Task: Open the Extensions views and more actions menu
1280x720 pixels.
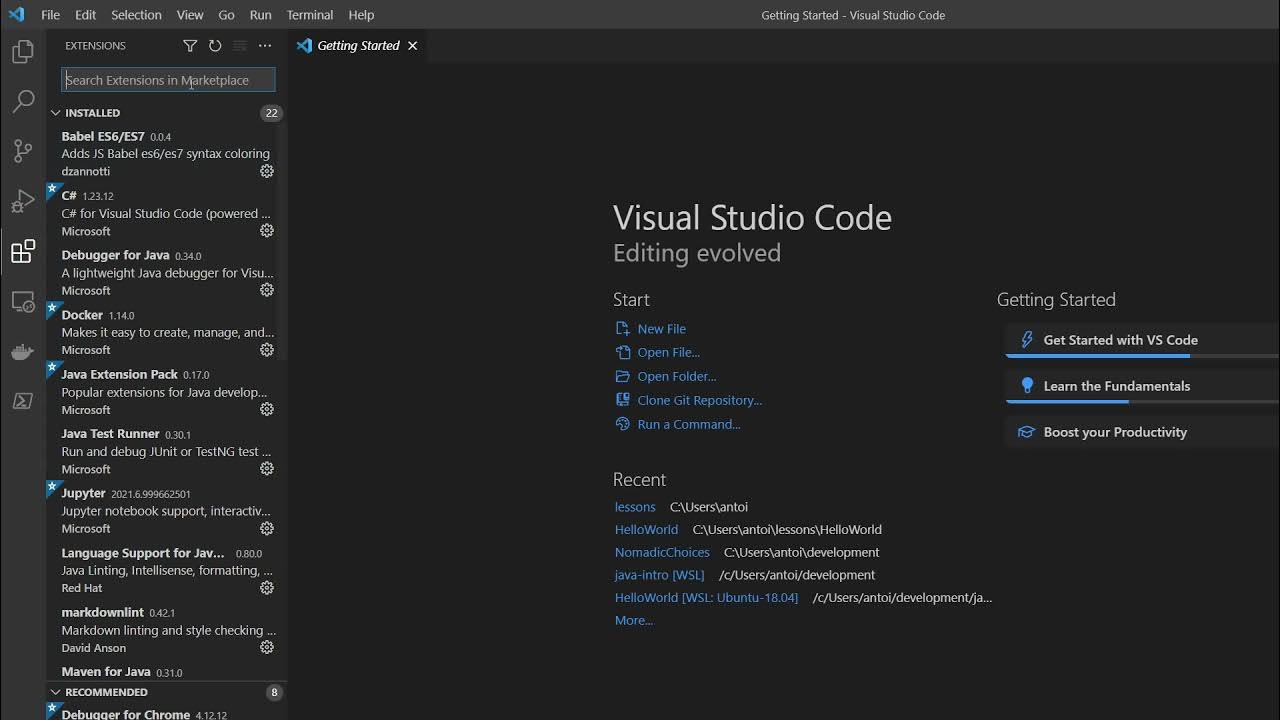Action: click(265, 46)
